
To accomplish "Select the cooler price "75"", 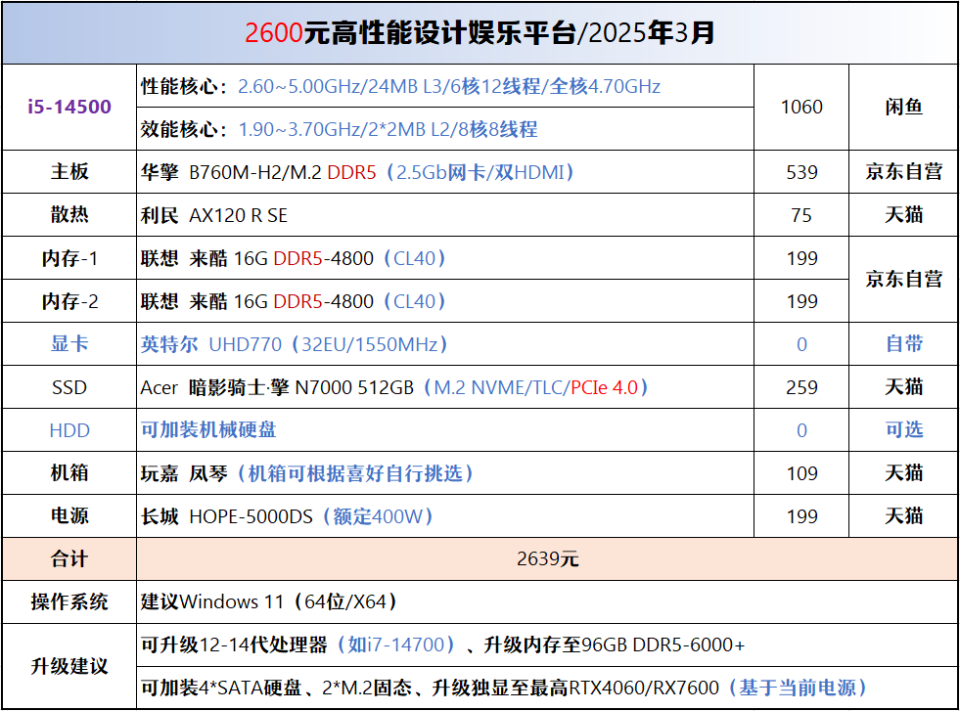I will [x=801, y=215].
